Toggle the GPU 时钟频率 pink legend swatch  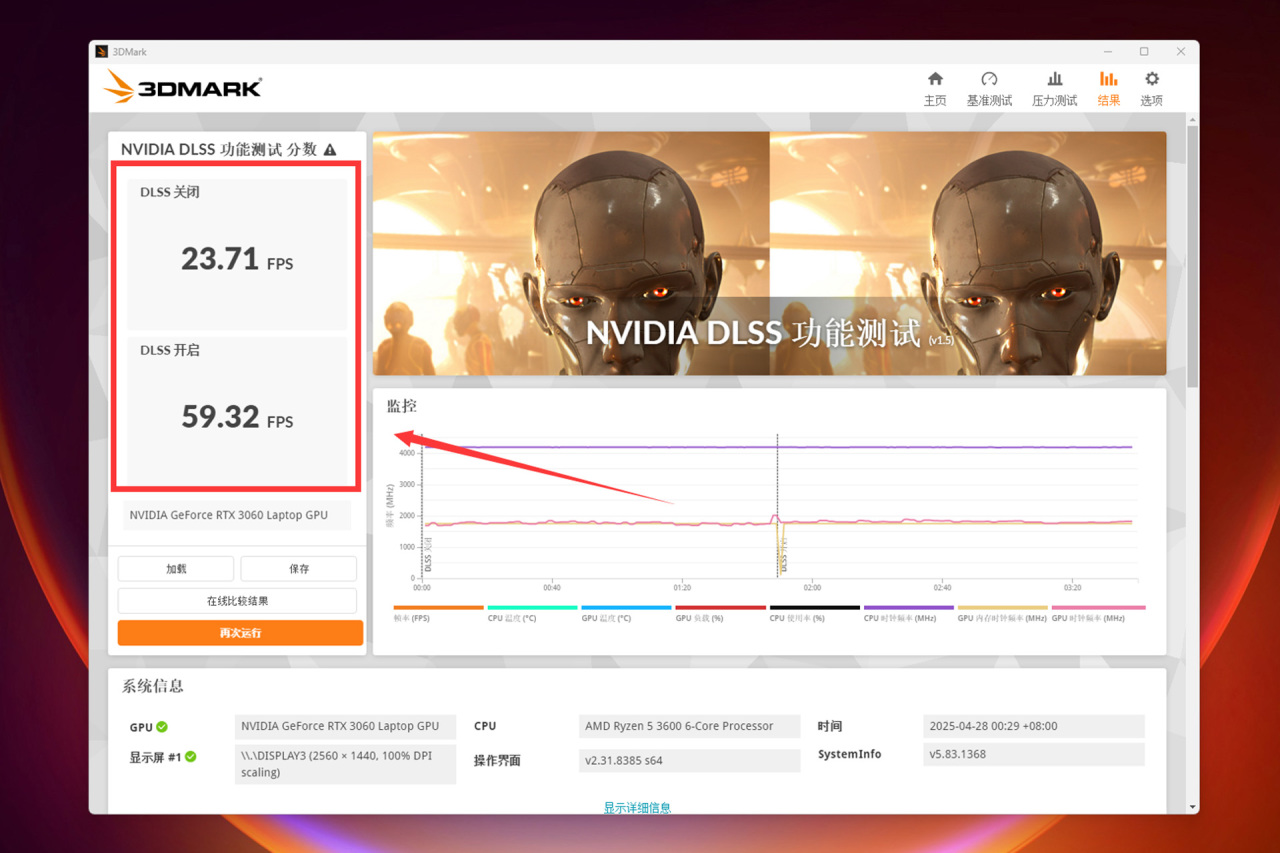pos(1099,607)
